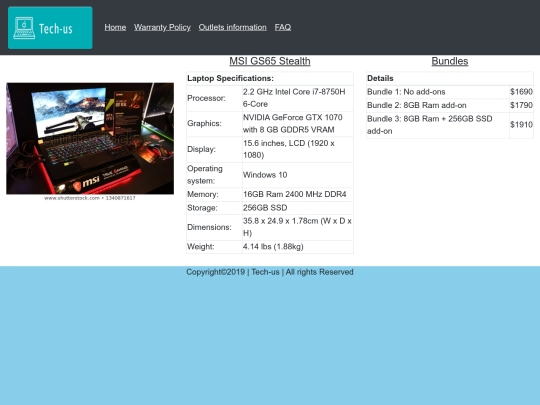Go to Outlets information
The width and height of the screenshot is (540, 405).
tap(232, 27)
